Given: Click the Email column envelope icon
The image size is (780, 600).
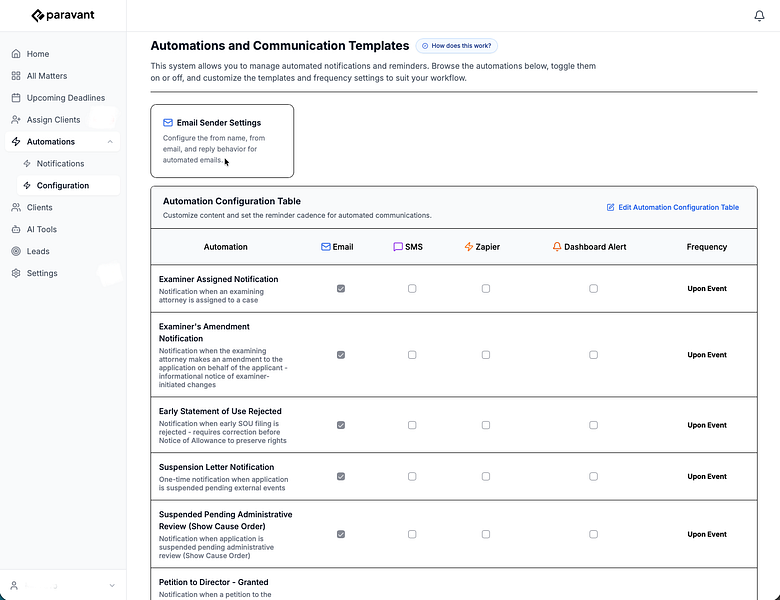Looking at the screenshot, I should [325, 247].
